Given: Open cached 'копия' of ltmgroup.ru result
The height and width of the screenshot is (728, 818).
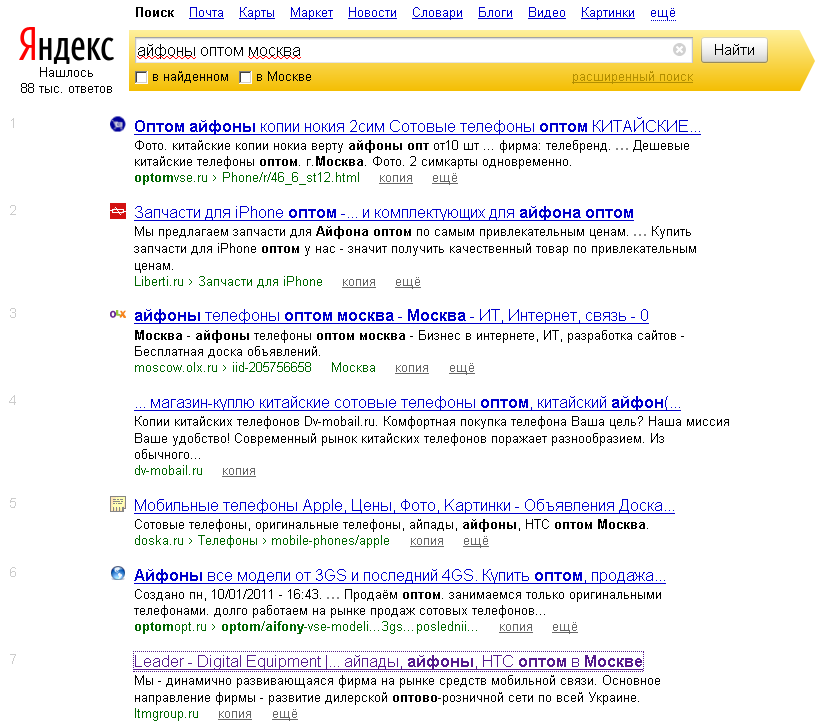Looking at the screenshot, I should pos(234,714).
